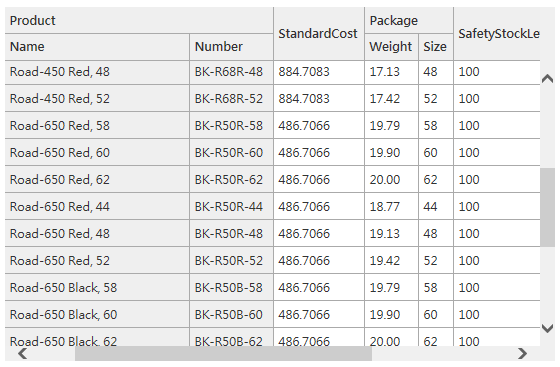Image resolution: width=560 pixels, height=367 pixels.
Task: Click the Size column header
Action: click(436, 47)
